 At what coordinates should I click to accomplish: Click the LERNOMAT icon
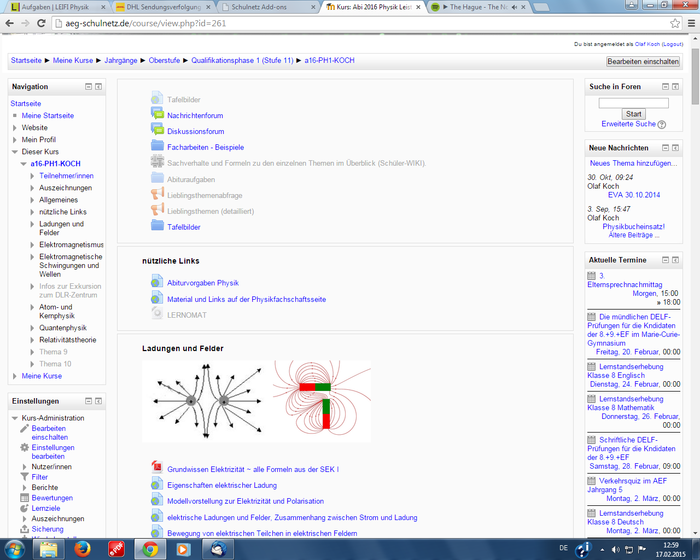click(157, 314)
